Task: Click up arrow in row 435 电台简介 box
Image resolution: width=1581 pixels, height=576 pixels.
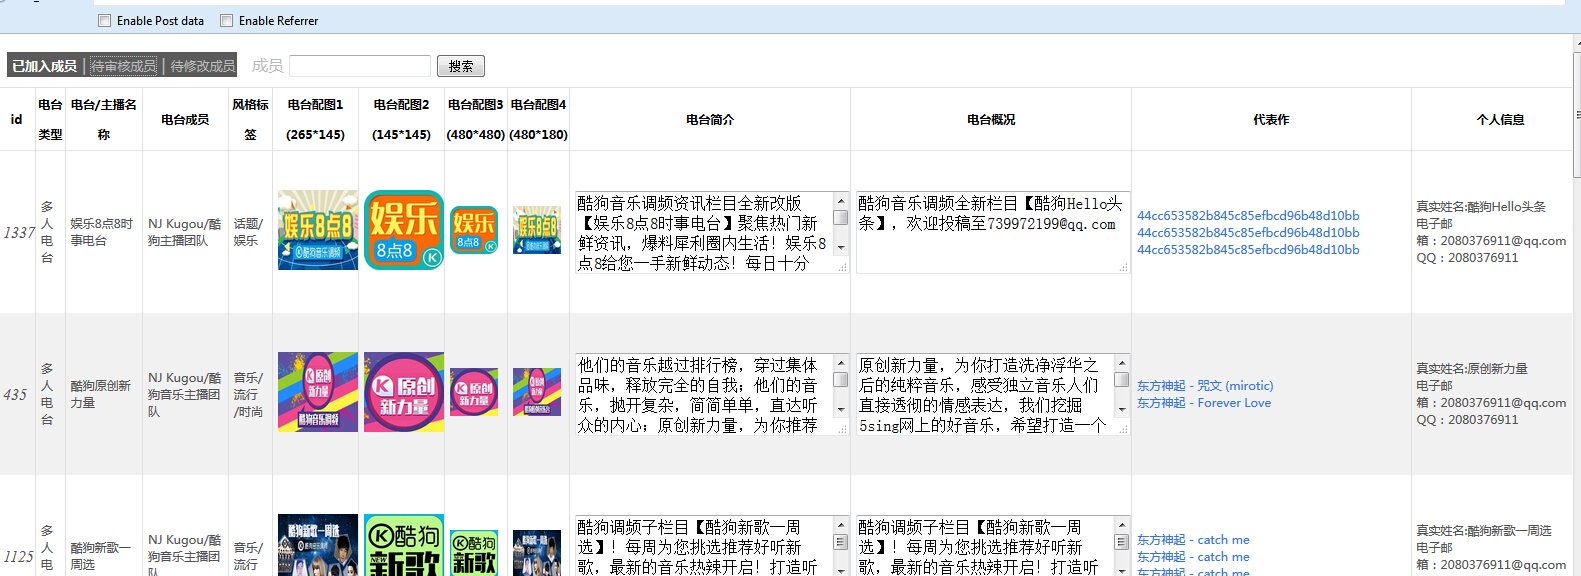Action: 841,363
